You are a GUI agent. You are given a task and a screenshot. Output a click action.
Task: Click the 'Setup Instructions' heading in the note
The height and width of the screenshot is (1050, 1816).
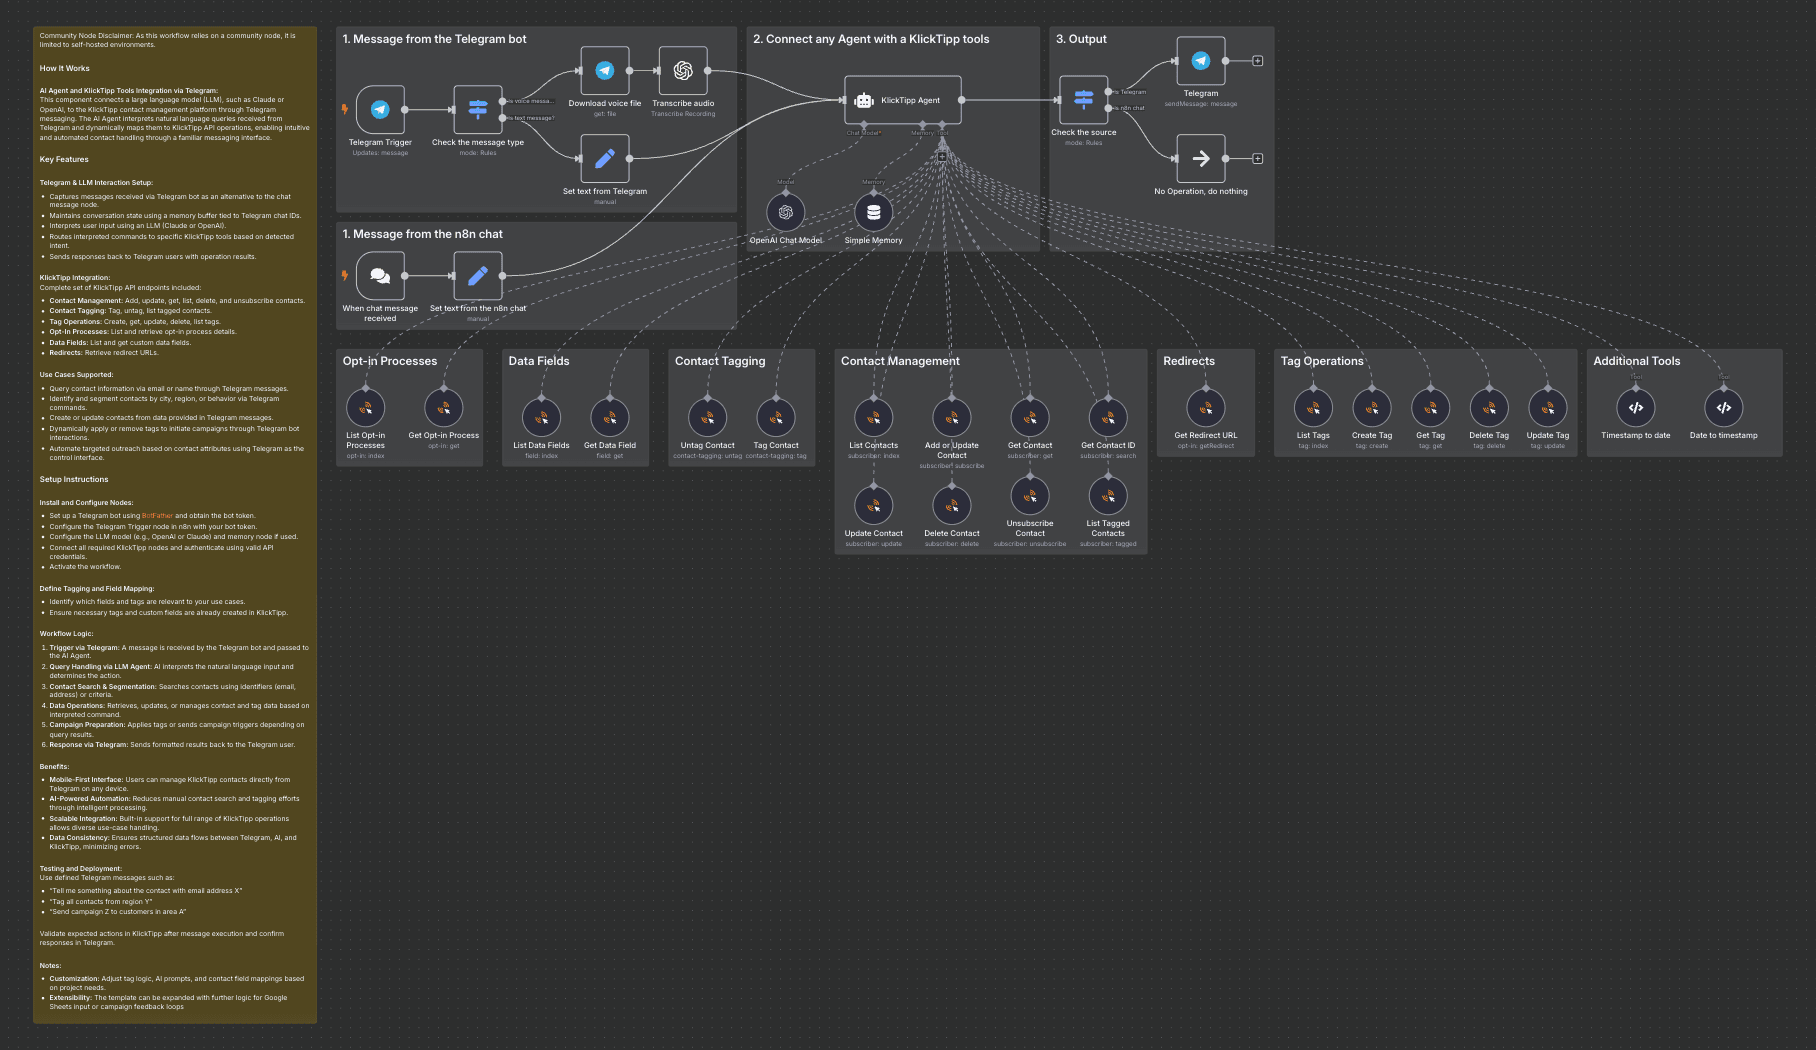point(74,479)
